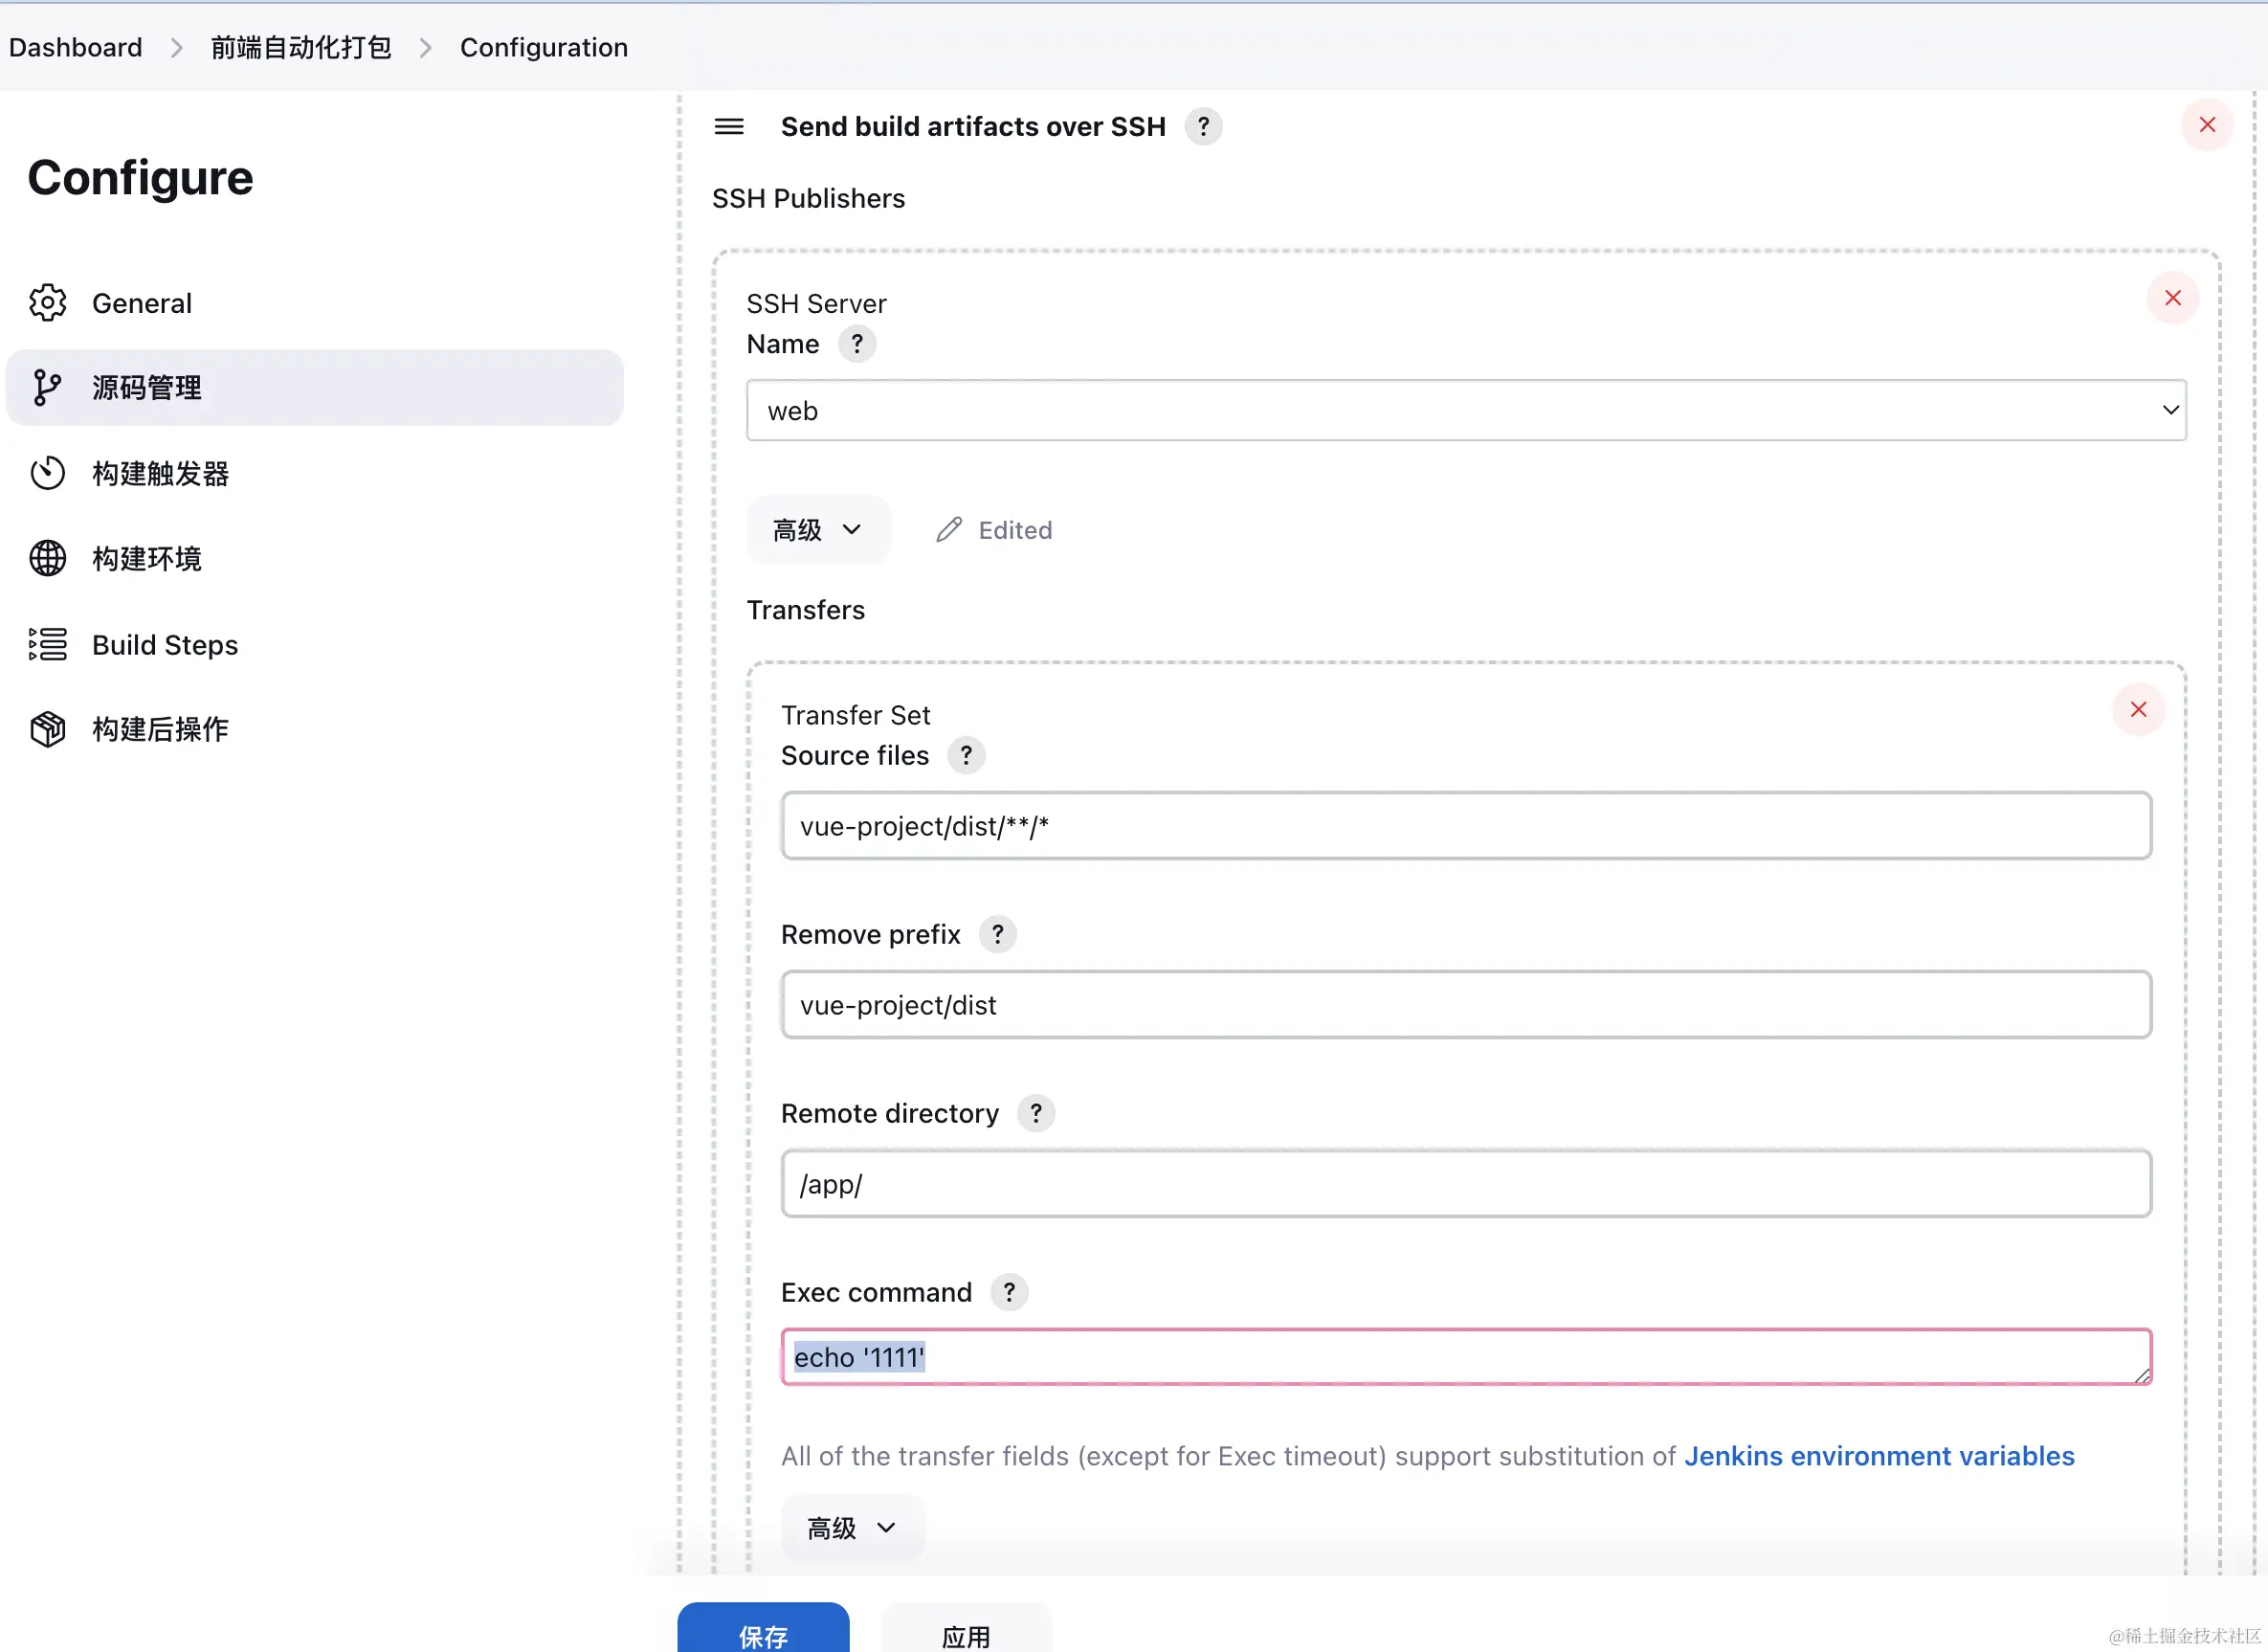Screen dimensions: 2268x1652
Task: Show help for Exec command field
Action: tap(1009, 1292)
